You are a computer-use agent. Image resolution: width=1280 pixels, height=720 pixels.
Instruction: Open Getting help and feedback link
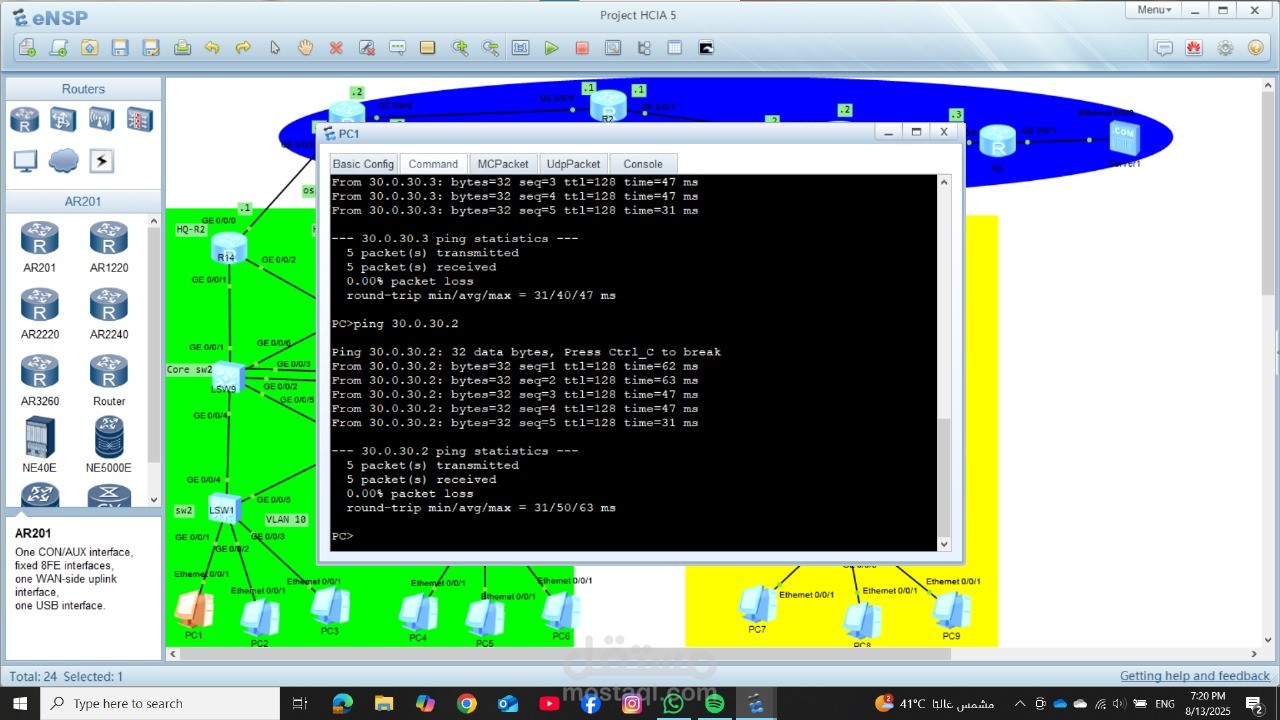1195,676
